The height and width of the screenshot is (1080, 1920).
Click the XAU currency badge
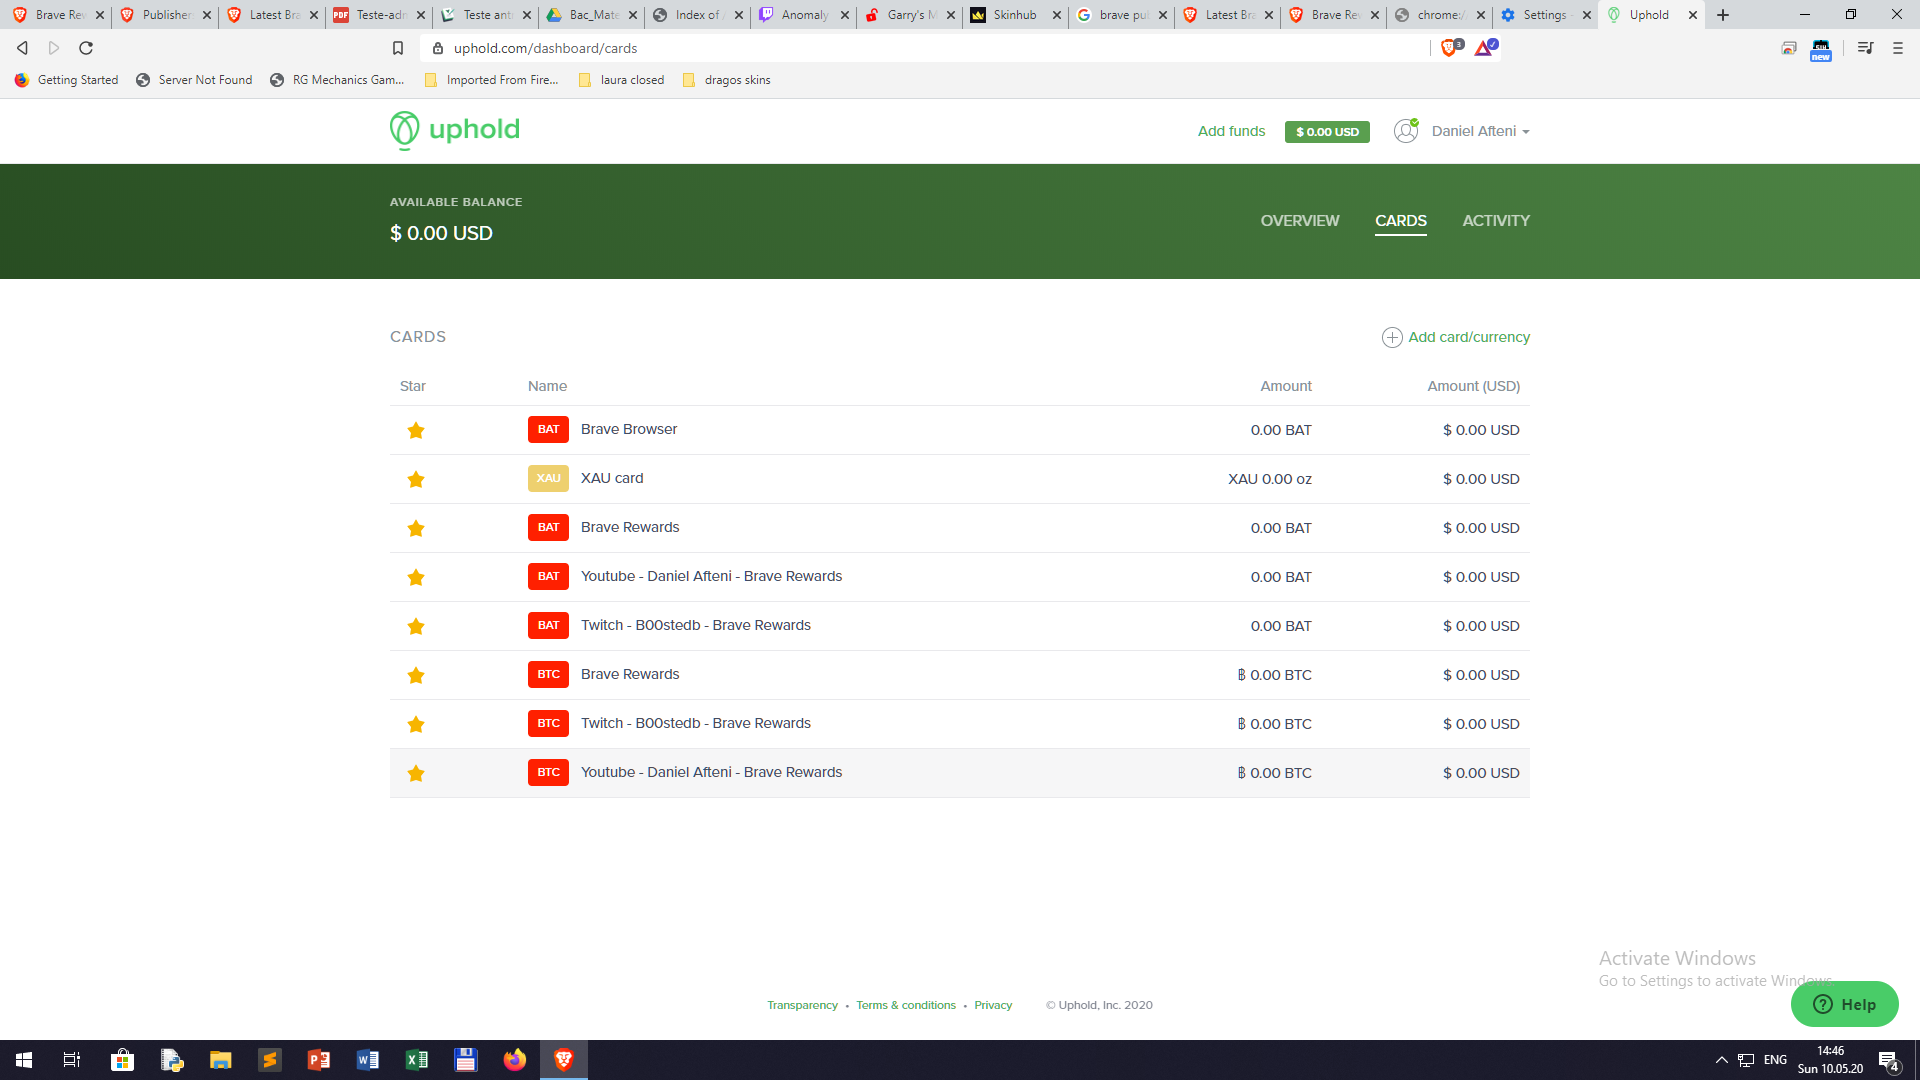(548, 478)
